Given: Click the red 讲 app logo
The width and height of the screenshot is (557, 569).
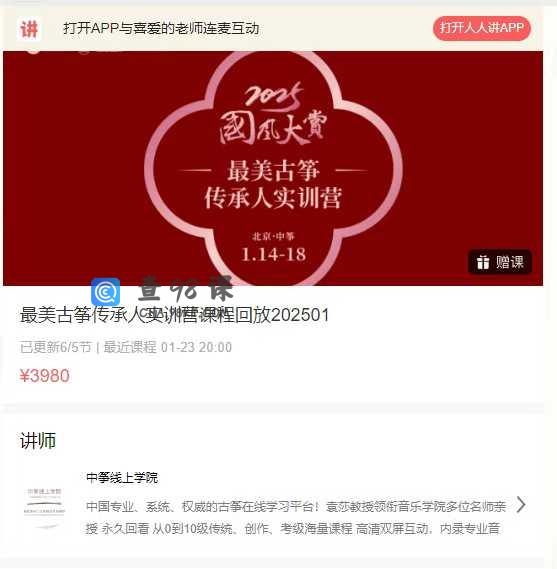Looking at the screenshot, I should click(x=29, y=29).
